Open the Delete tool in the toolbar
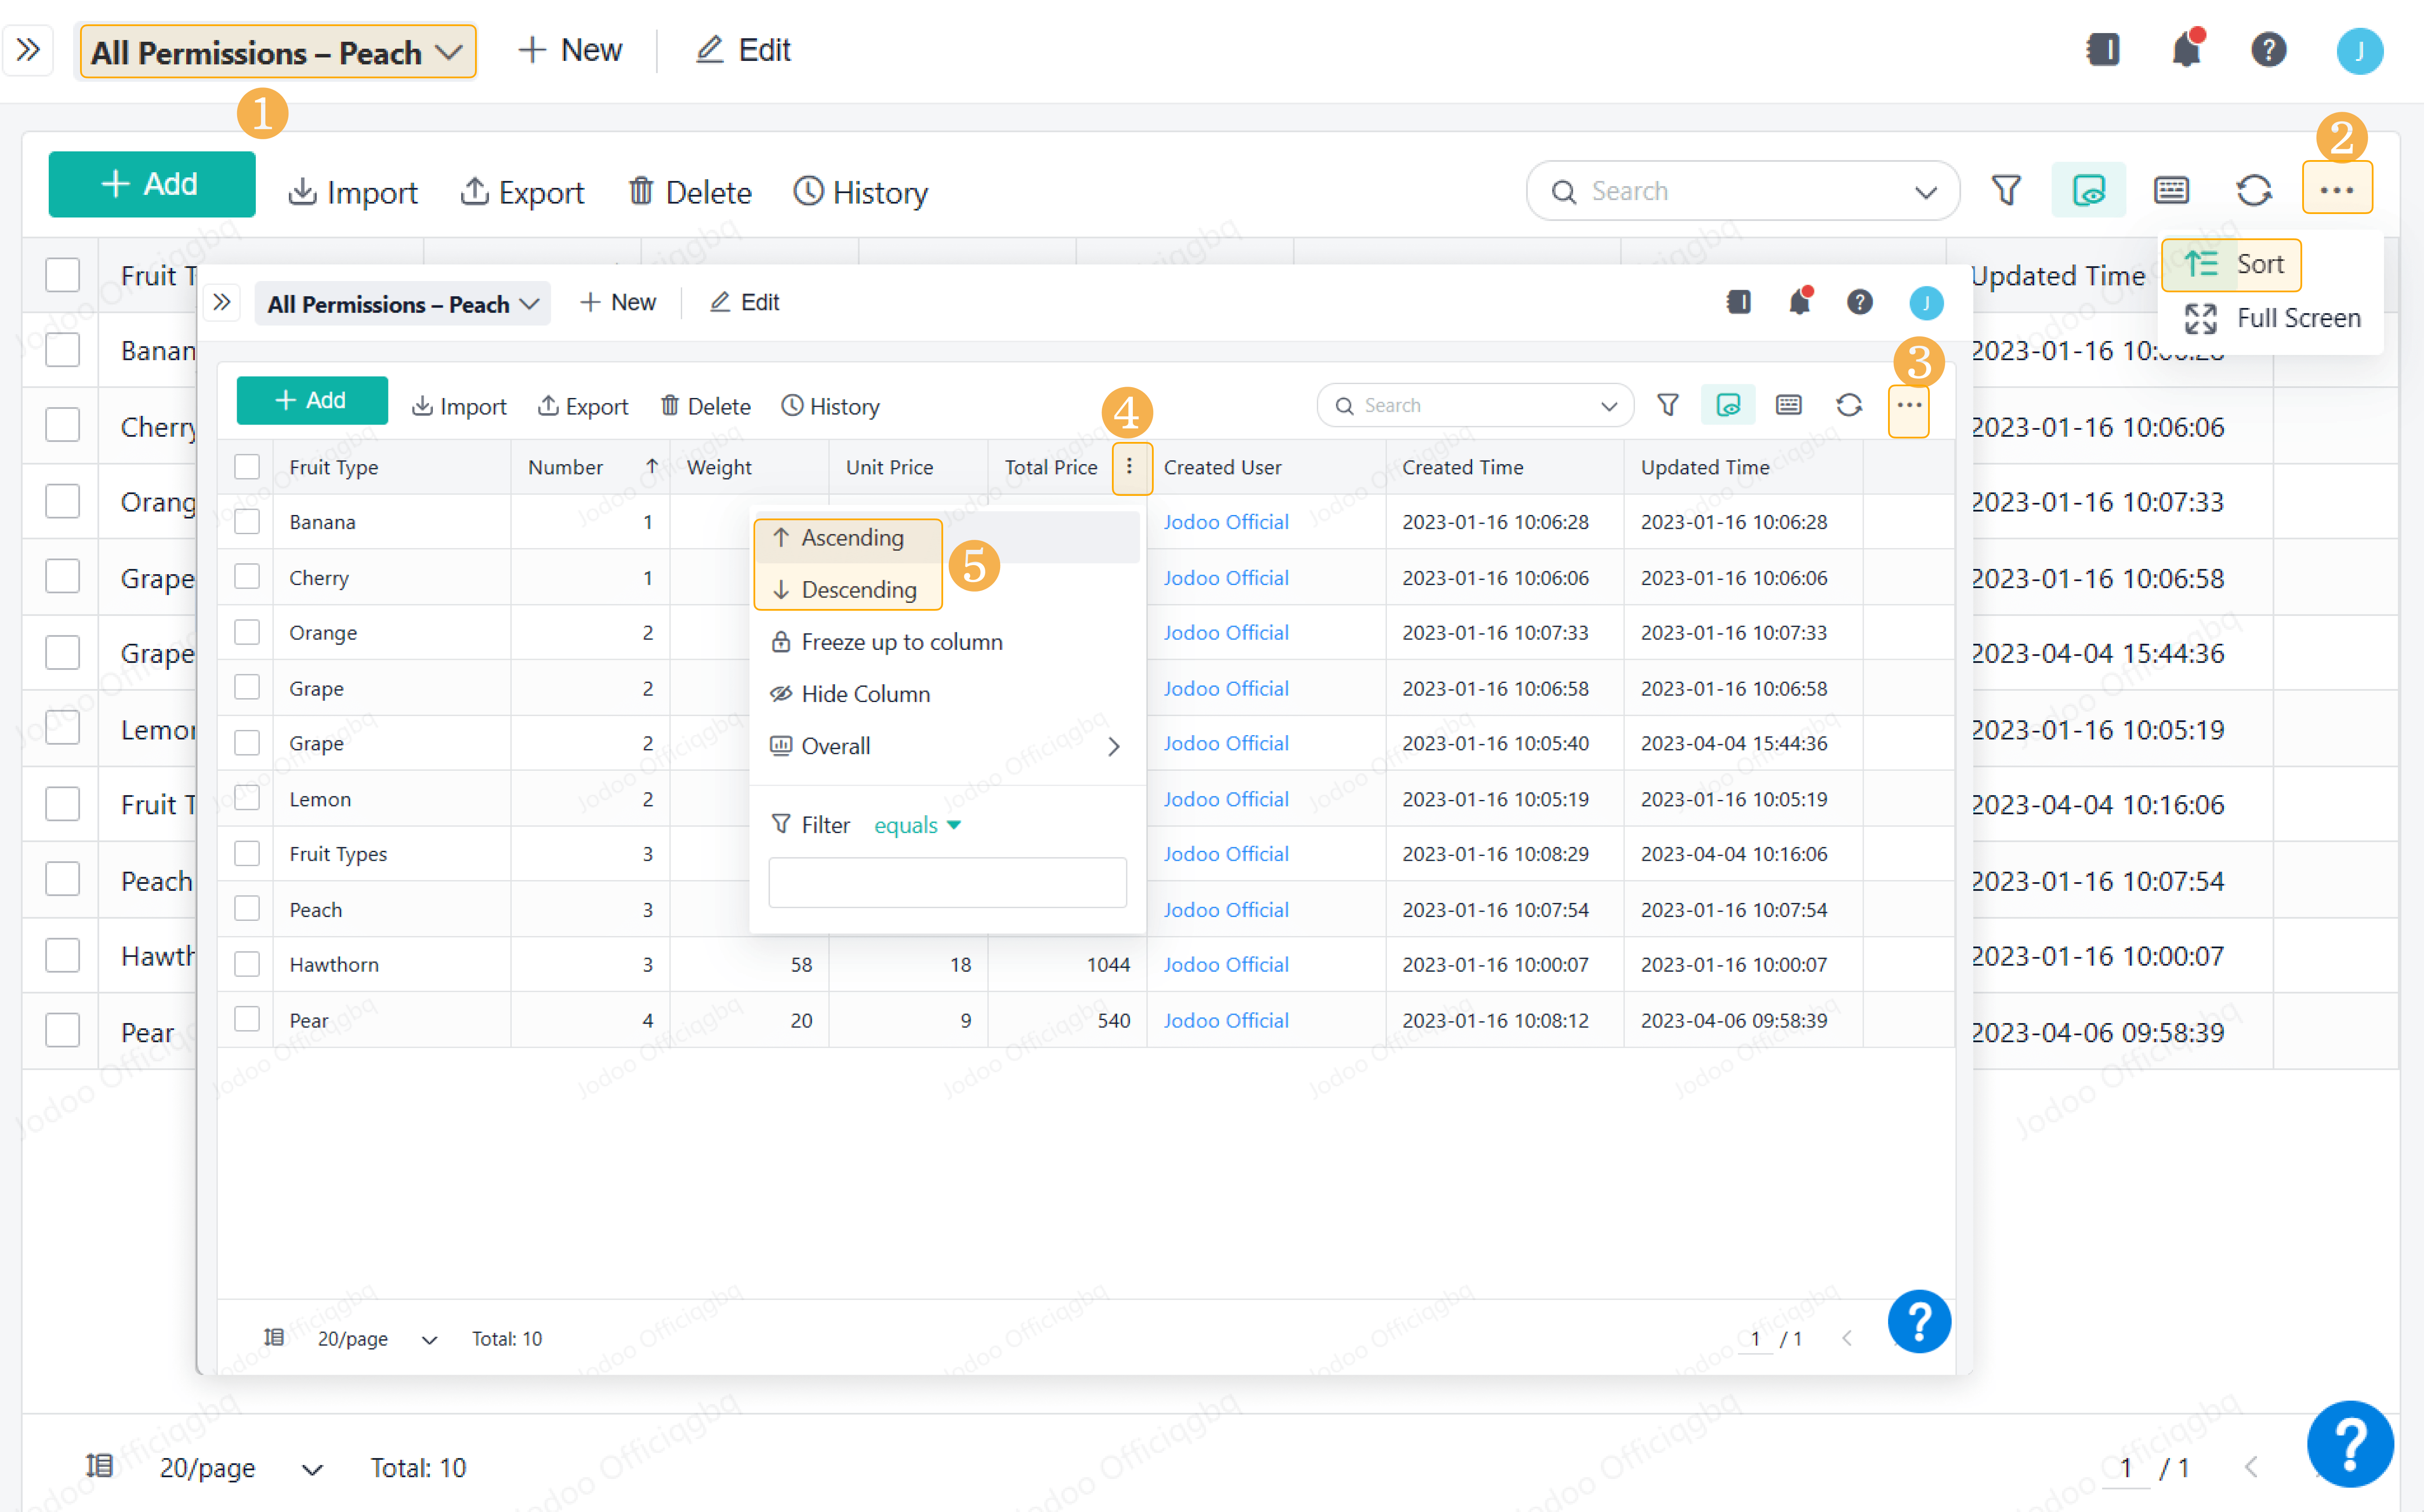The image size is (2424, 1512). (706, 405)
